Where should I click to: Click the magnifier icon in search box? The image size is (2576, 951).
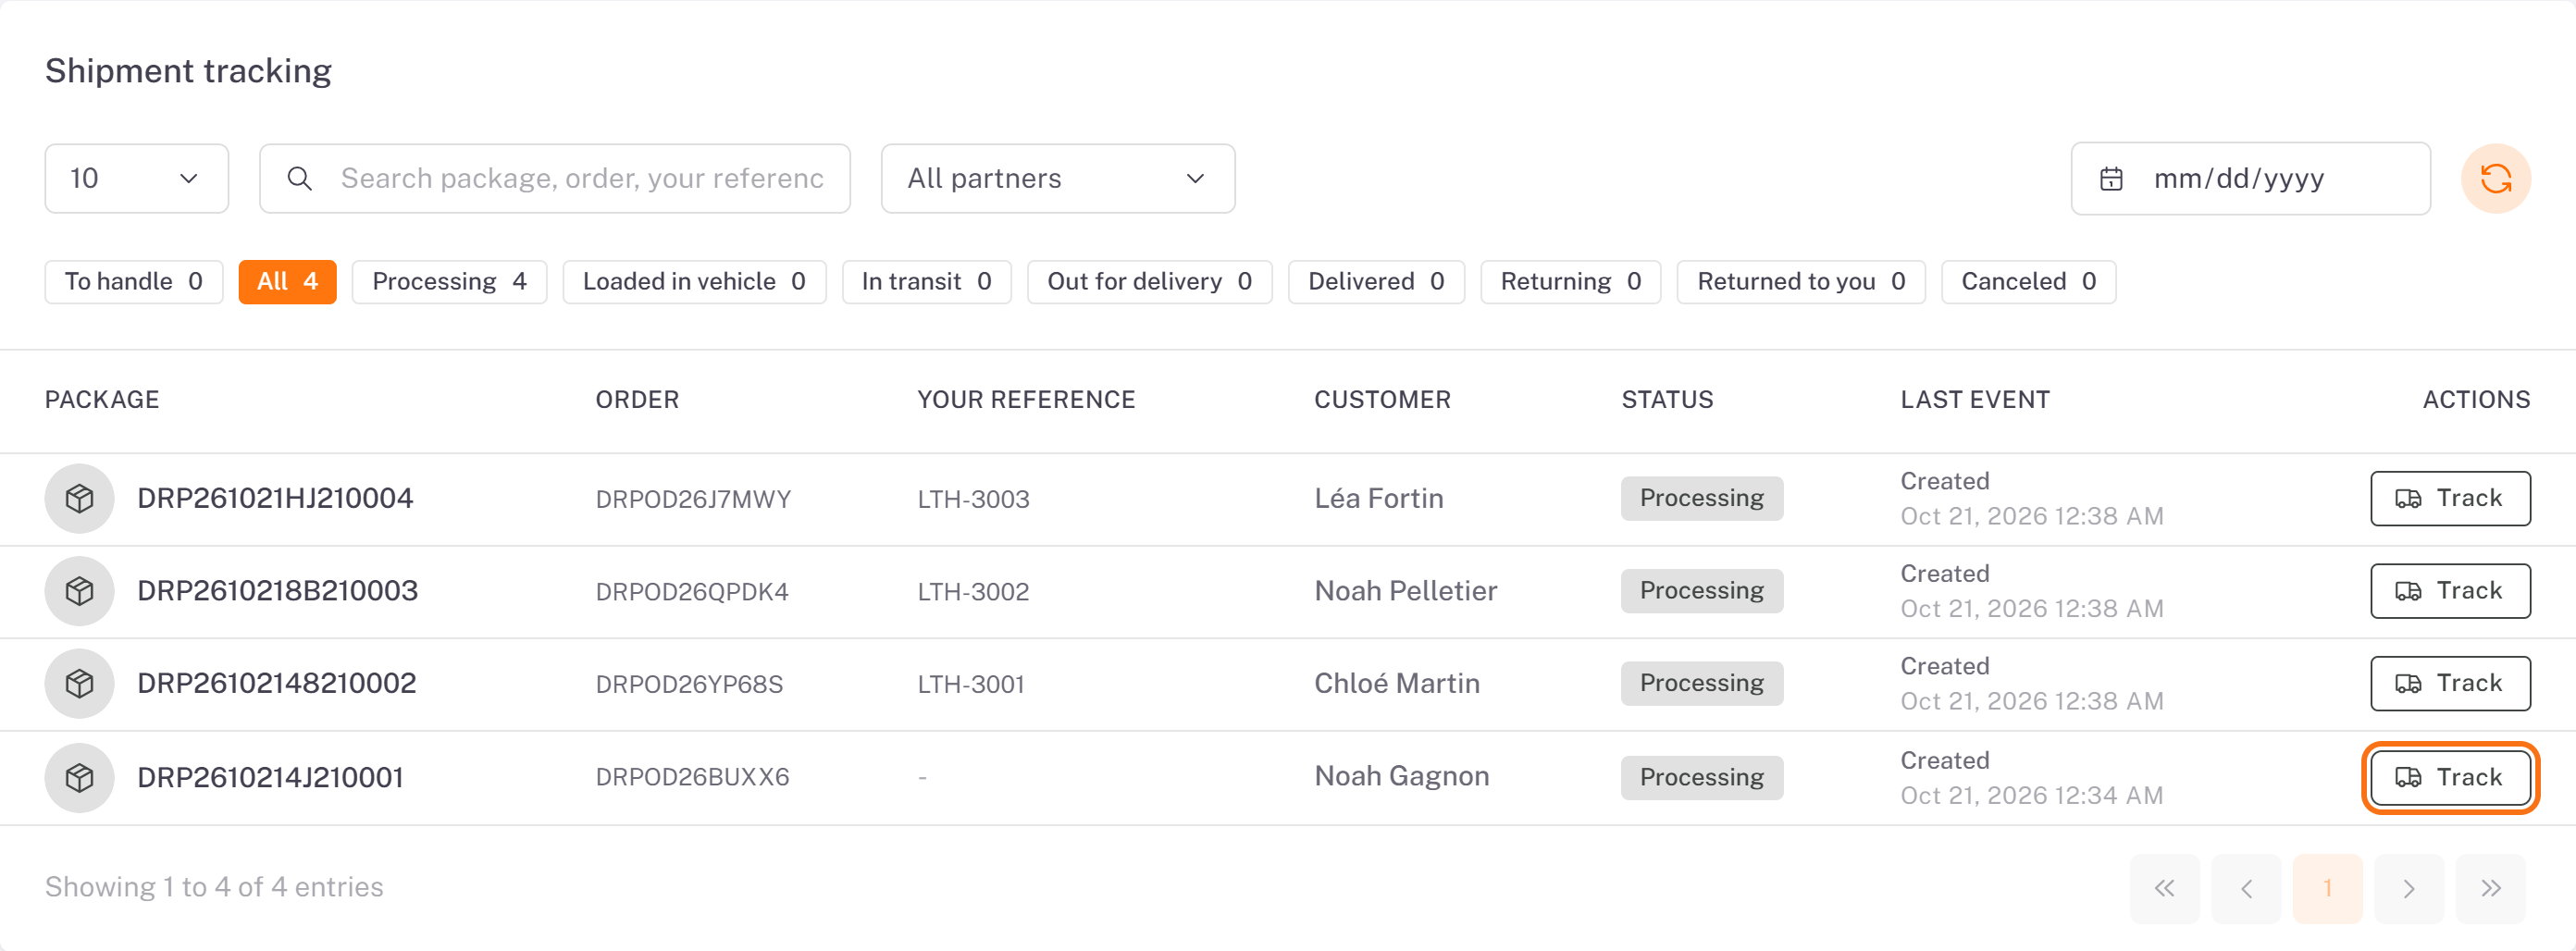(x=299, y=179)
